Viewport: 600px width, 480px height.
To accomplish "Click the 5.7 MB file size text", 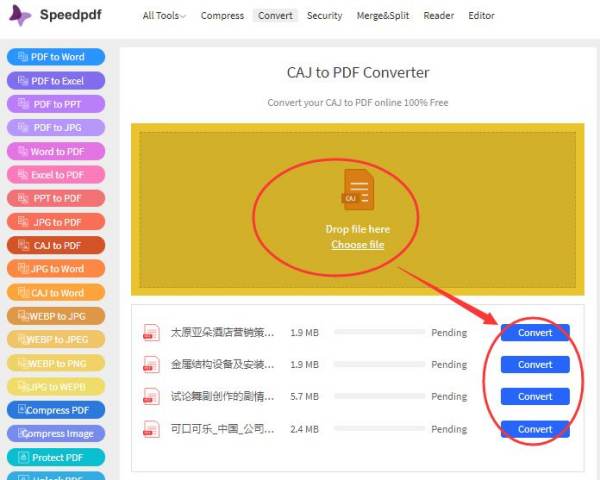I will (x=304, y=397).
